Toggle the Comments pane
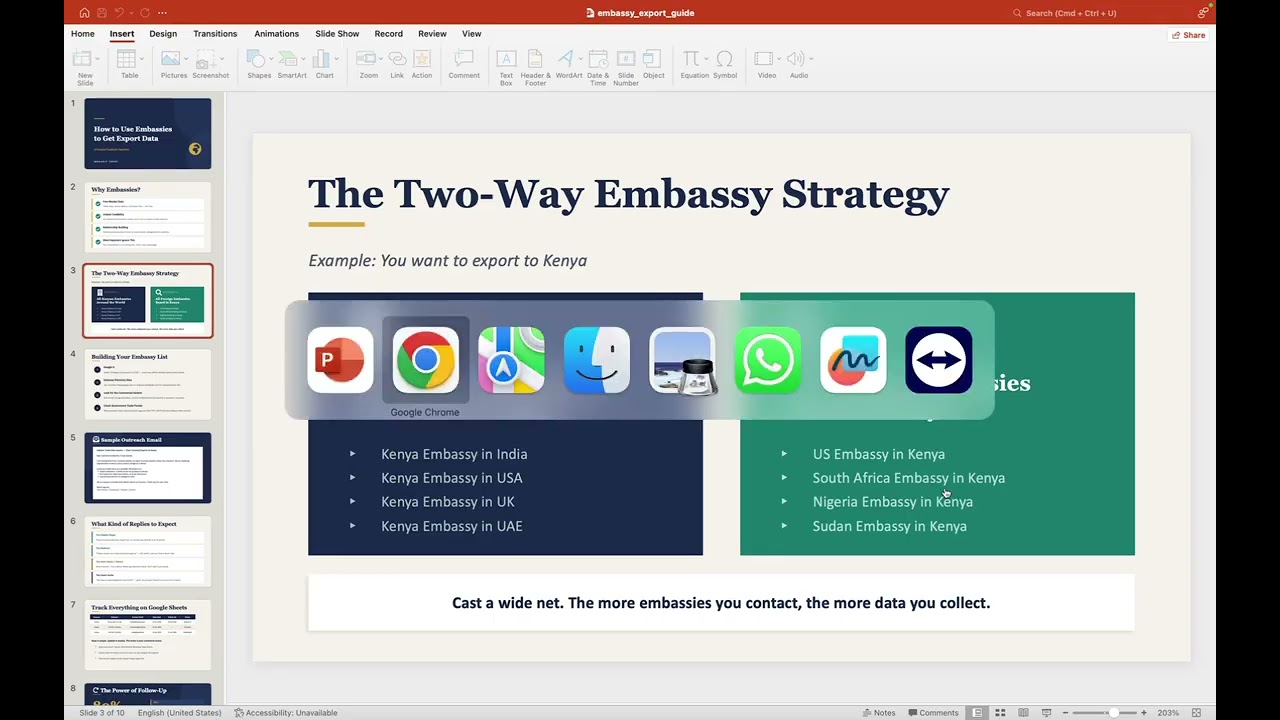 click(933, 713)
